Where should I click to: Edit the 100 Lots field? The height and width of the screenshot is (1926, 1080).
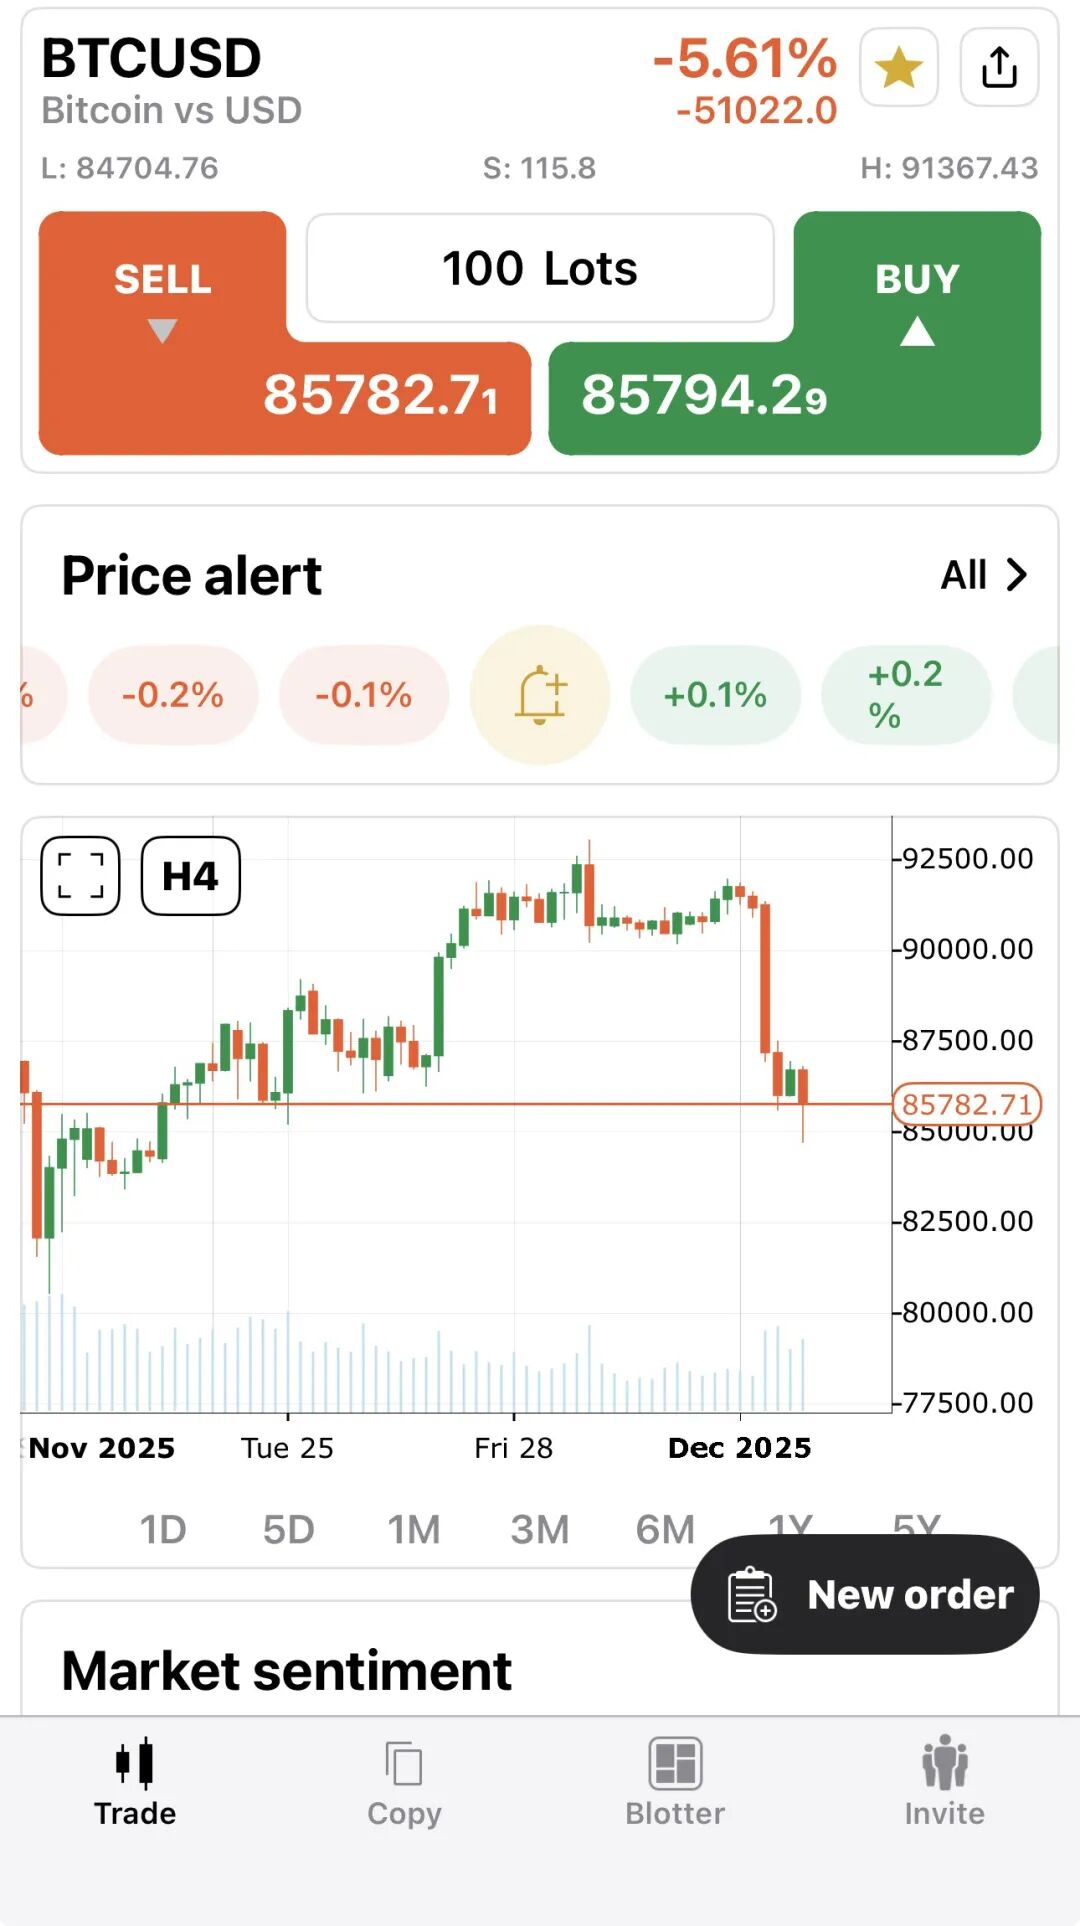click(x=540, y=268)
